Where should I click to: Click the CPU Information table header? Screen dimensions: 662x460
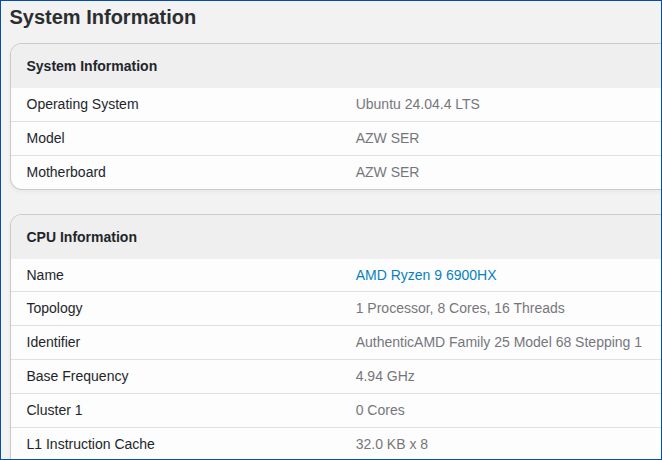pos(82,237)
